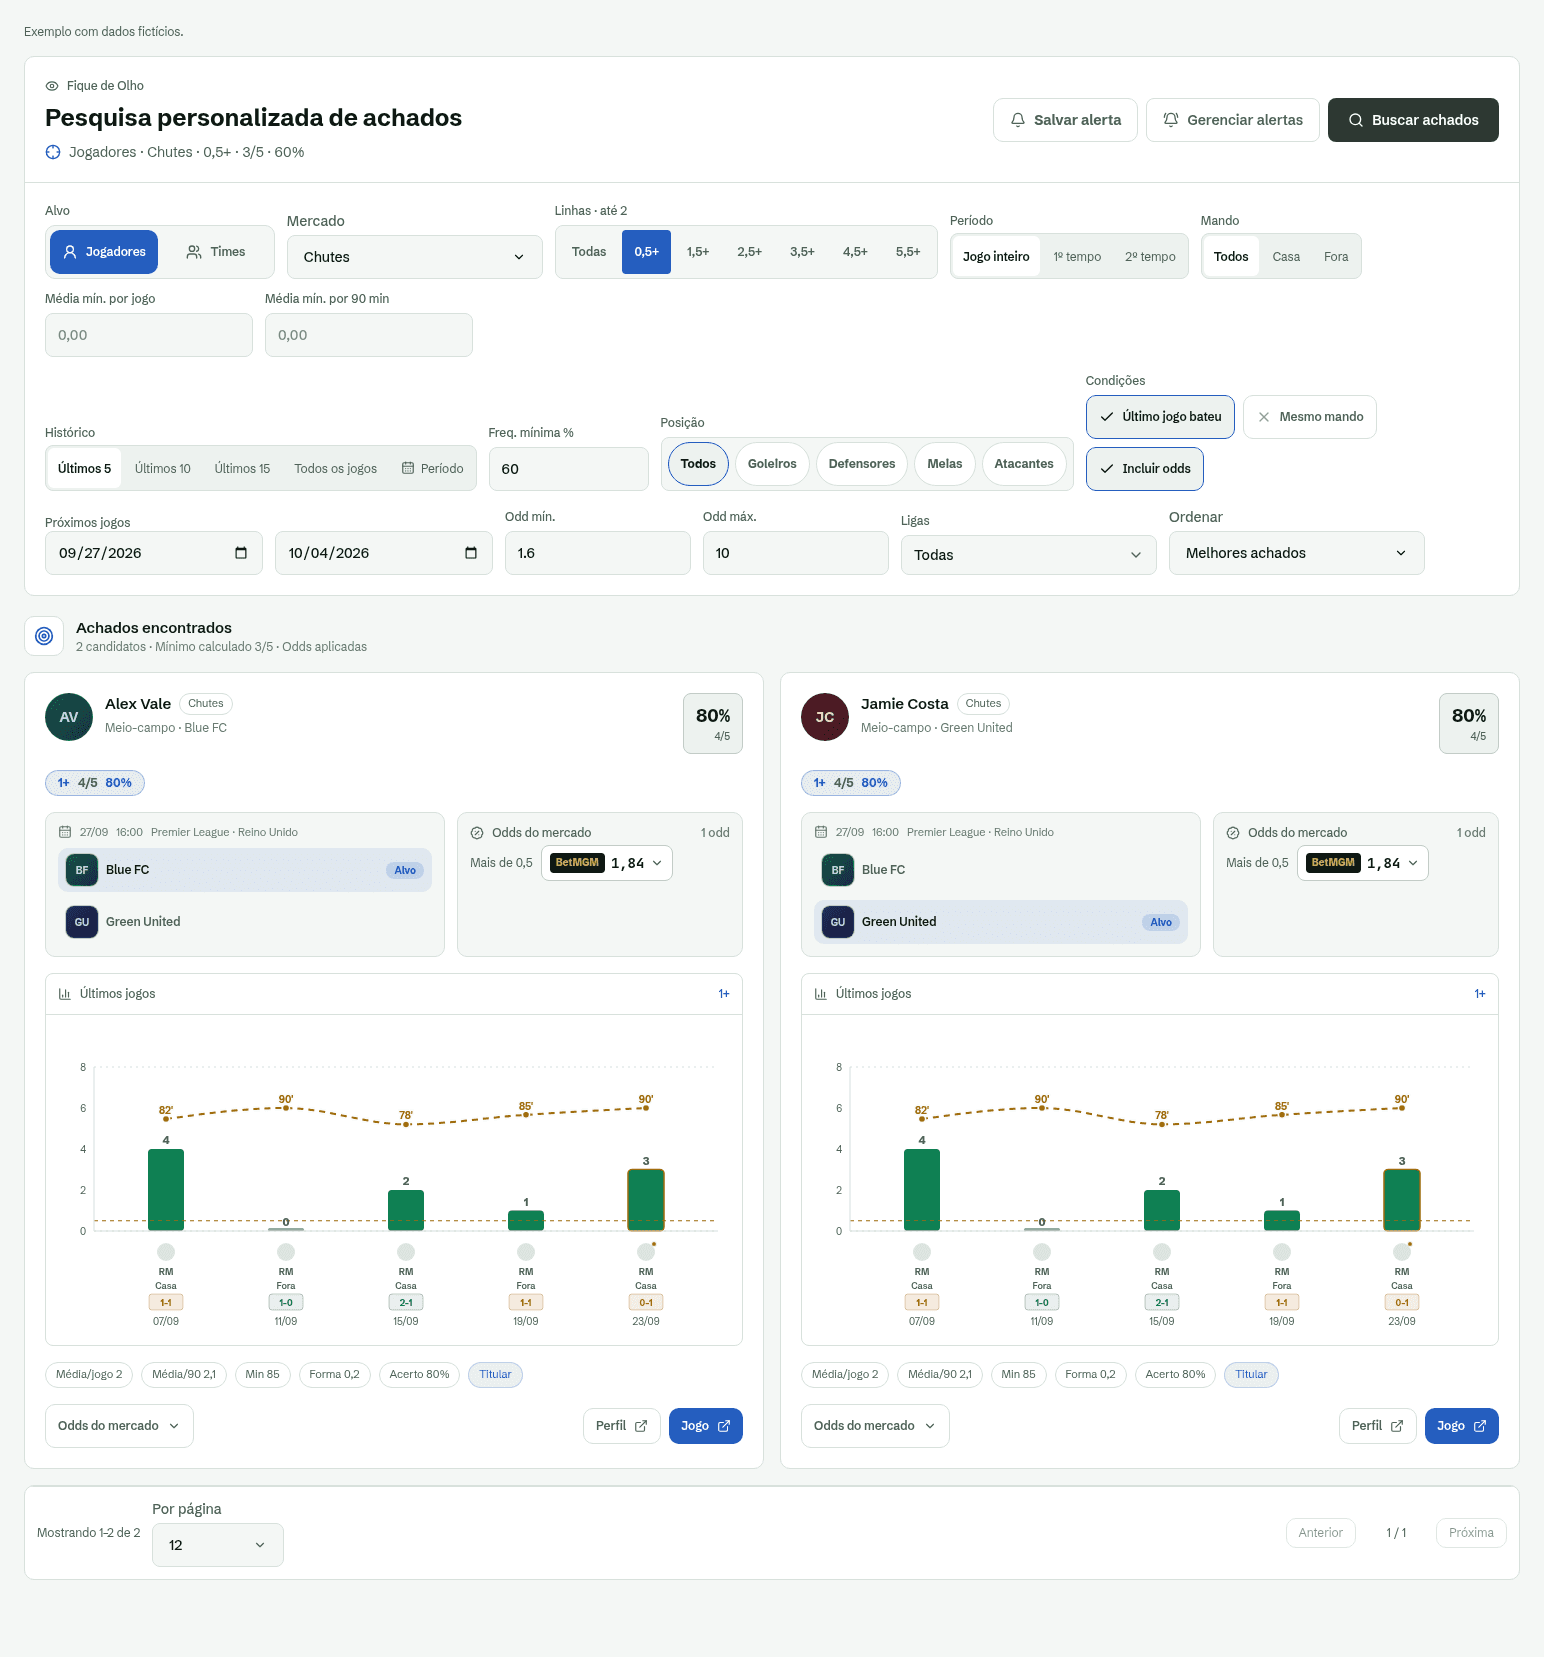Open the Ligas dropdown showing Todas
This screenshot has width=1544, height=1657.
(1029, 555)
